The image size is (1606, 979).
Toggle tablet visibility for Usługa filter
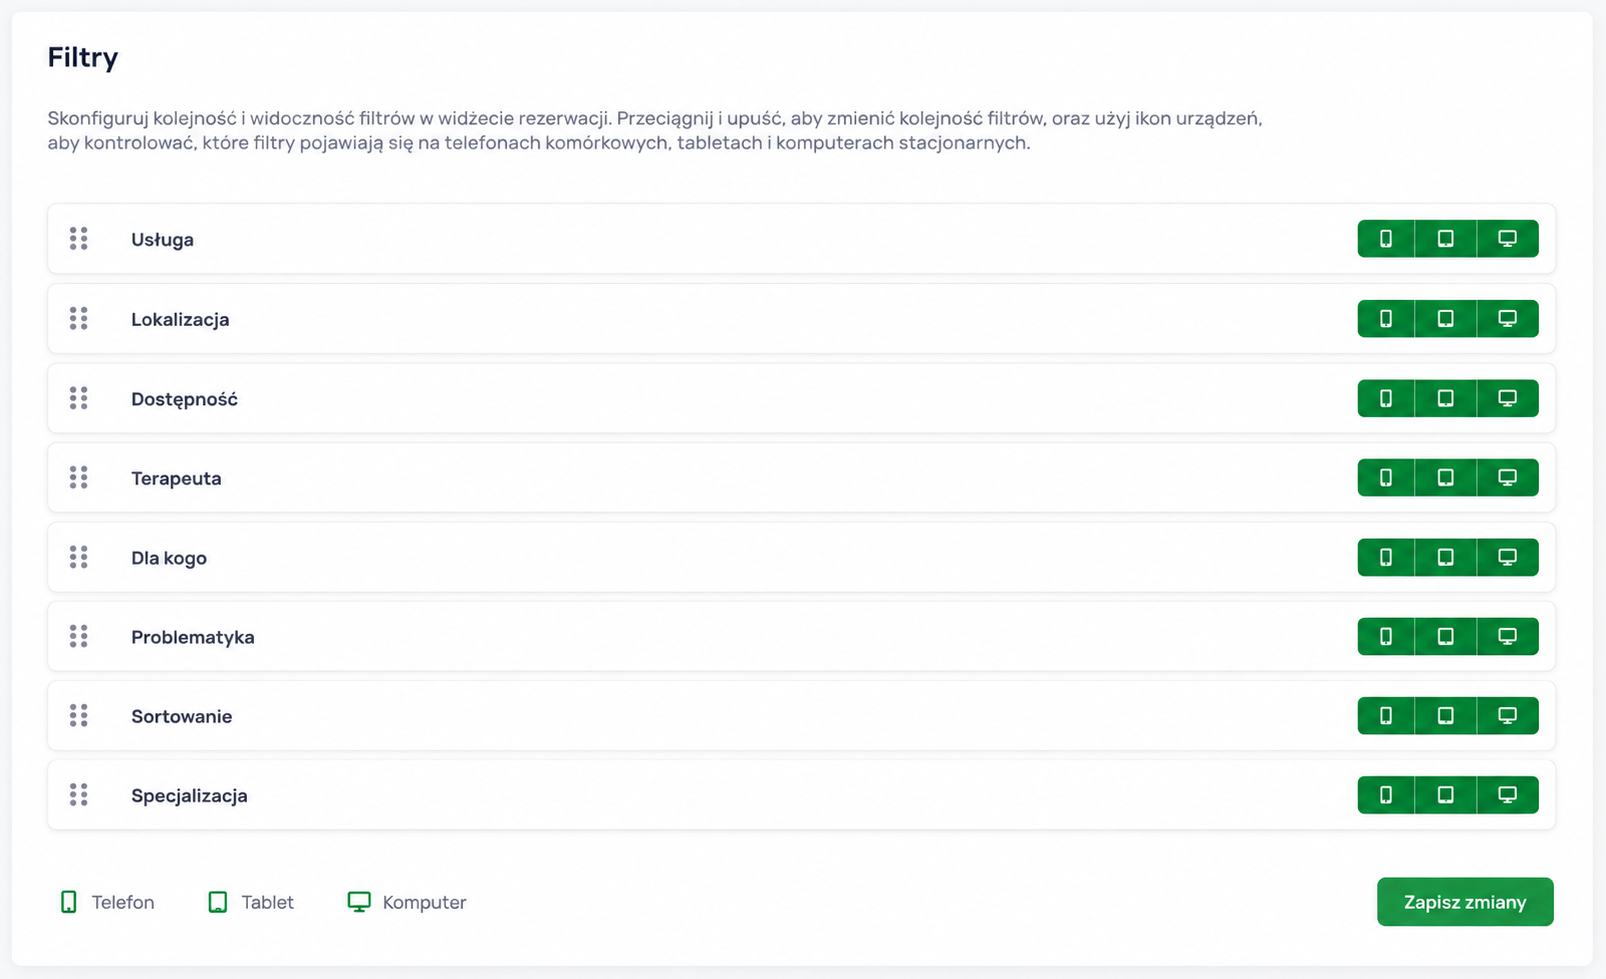click(x=1446, y=239)
